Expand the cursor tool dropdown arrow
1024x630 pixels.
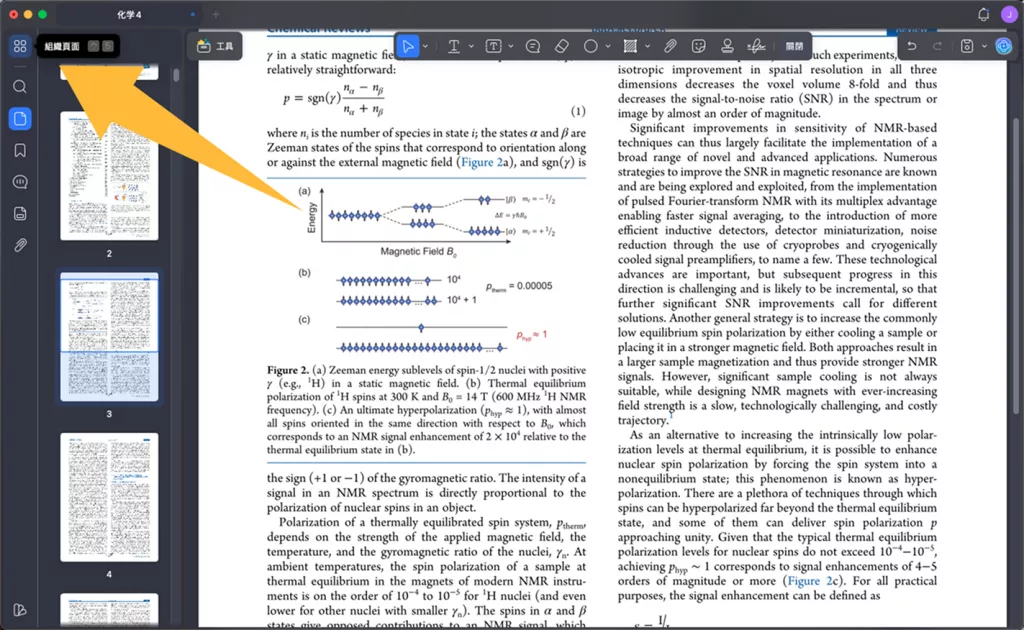pyautogui.click(x=425, y=46)
